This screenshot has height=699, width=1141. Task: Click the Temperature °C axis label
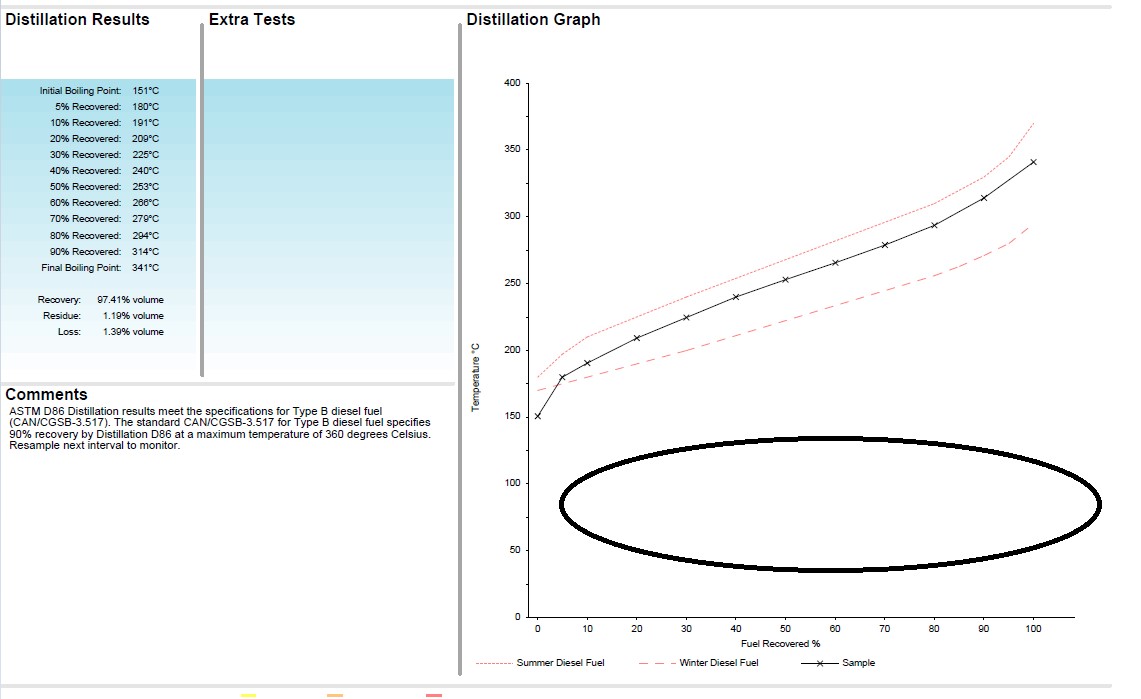pos(476,376)
